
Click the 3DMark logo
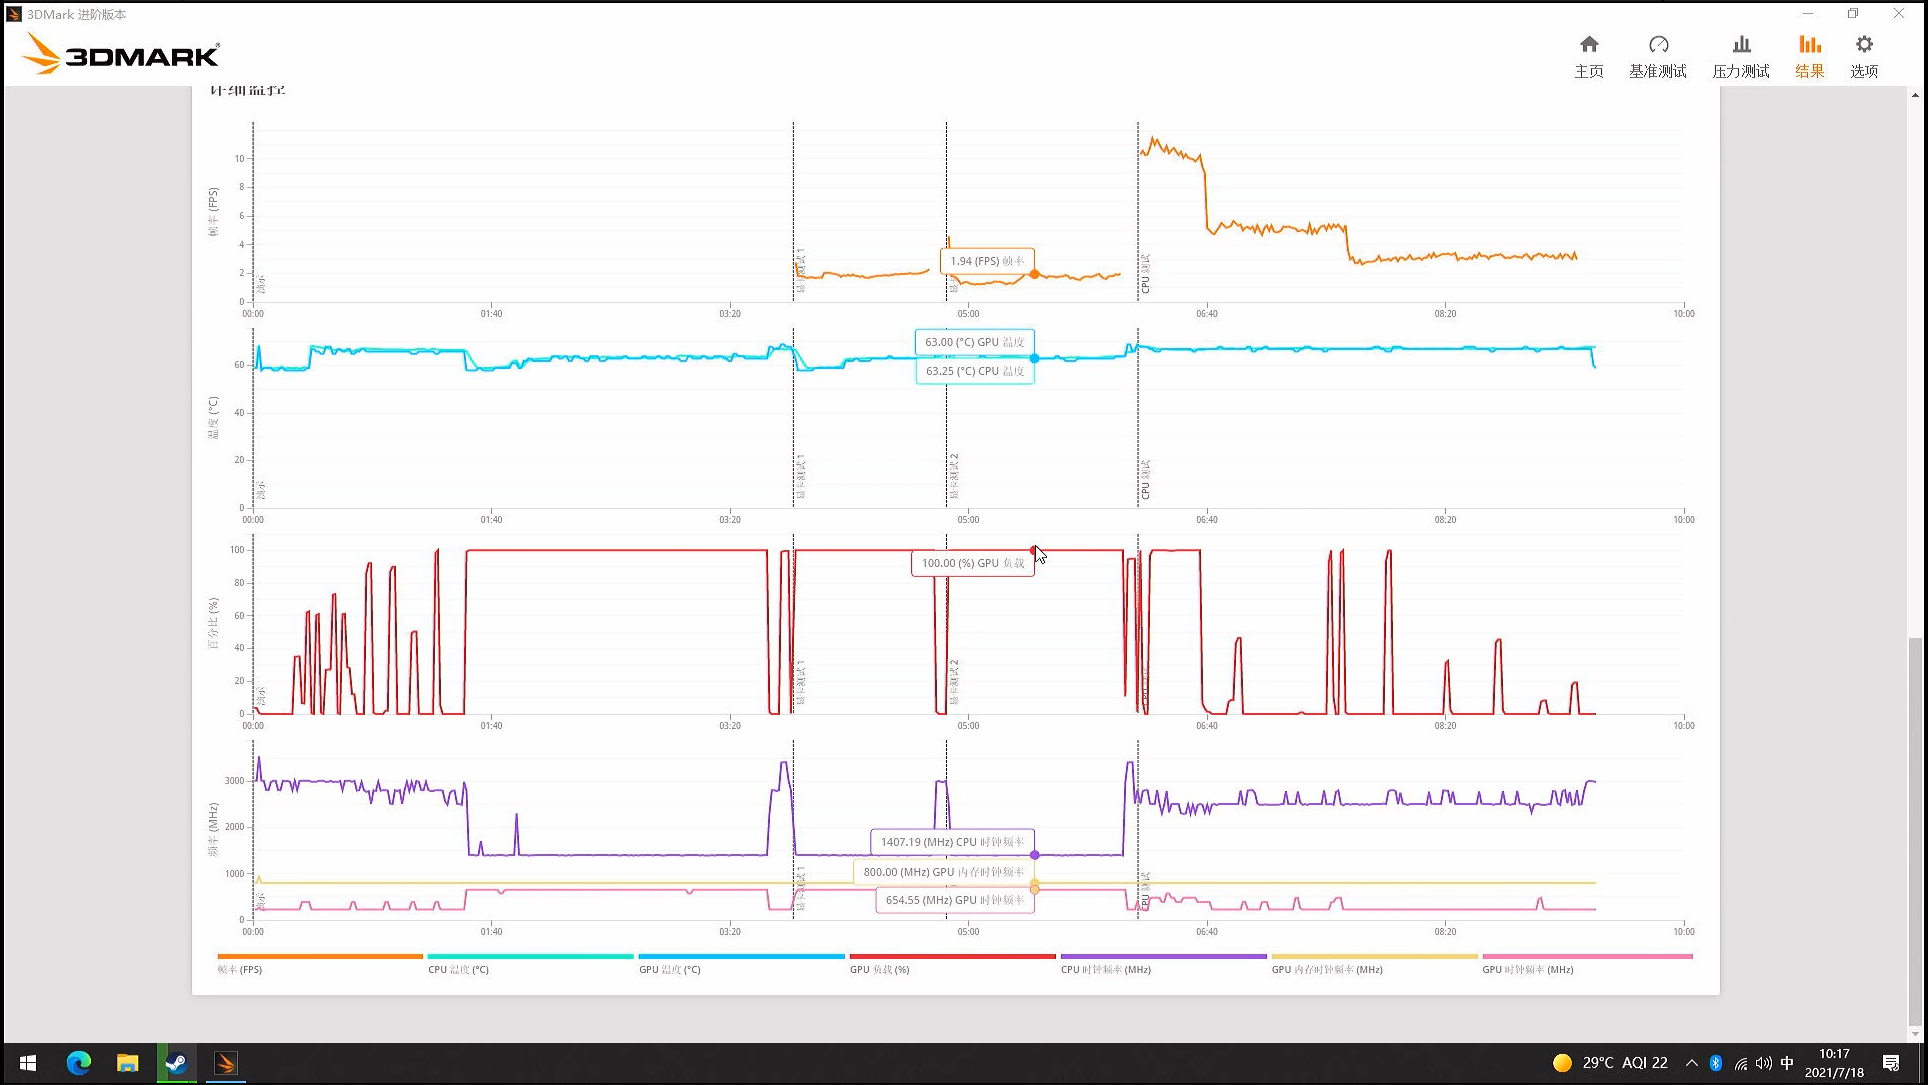(120, 54)
